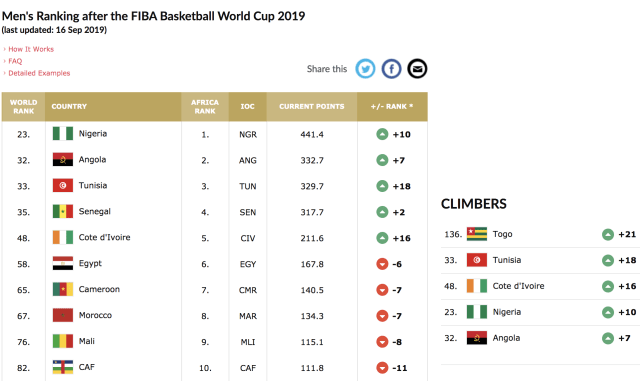Image resolution: width=640 pixels, height=381 pixels.
Task: Share rankings via the Twitter icon
Action: [365, 69]
